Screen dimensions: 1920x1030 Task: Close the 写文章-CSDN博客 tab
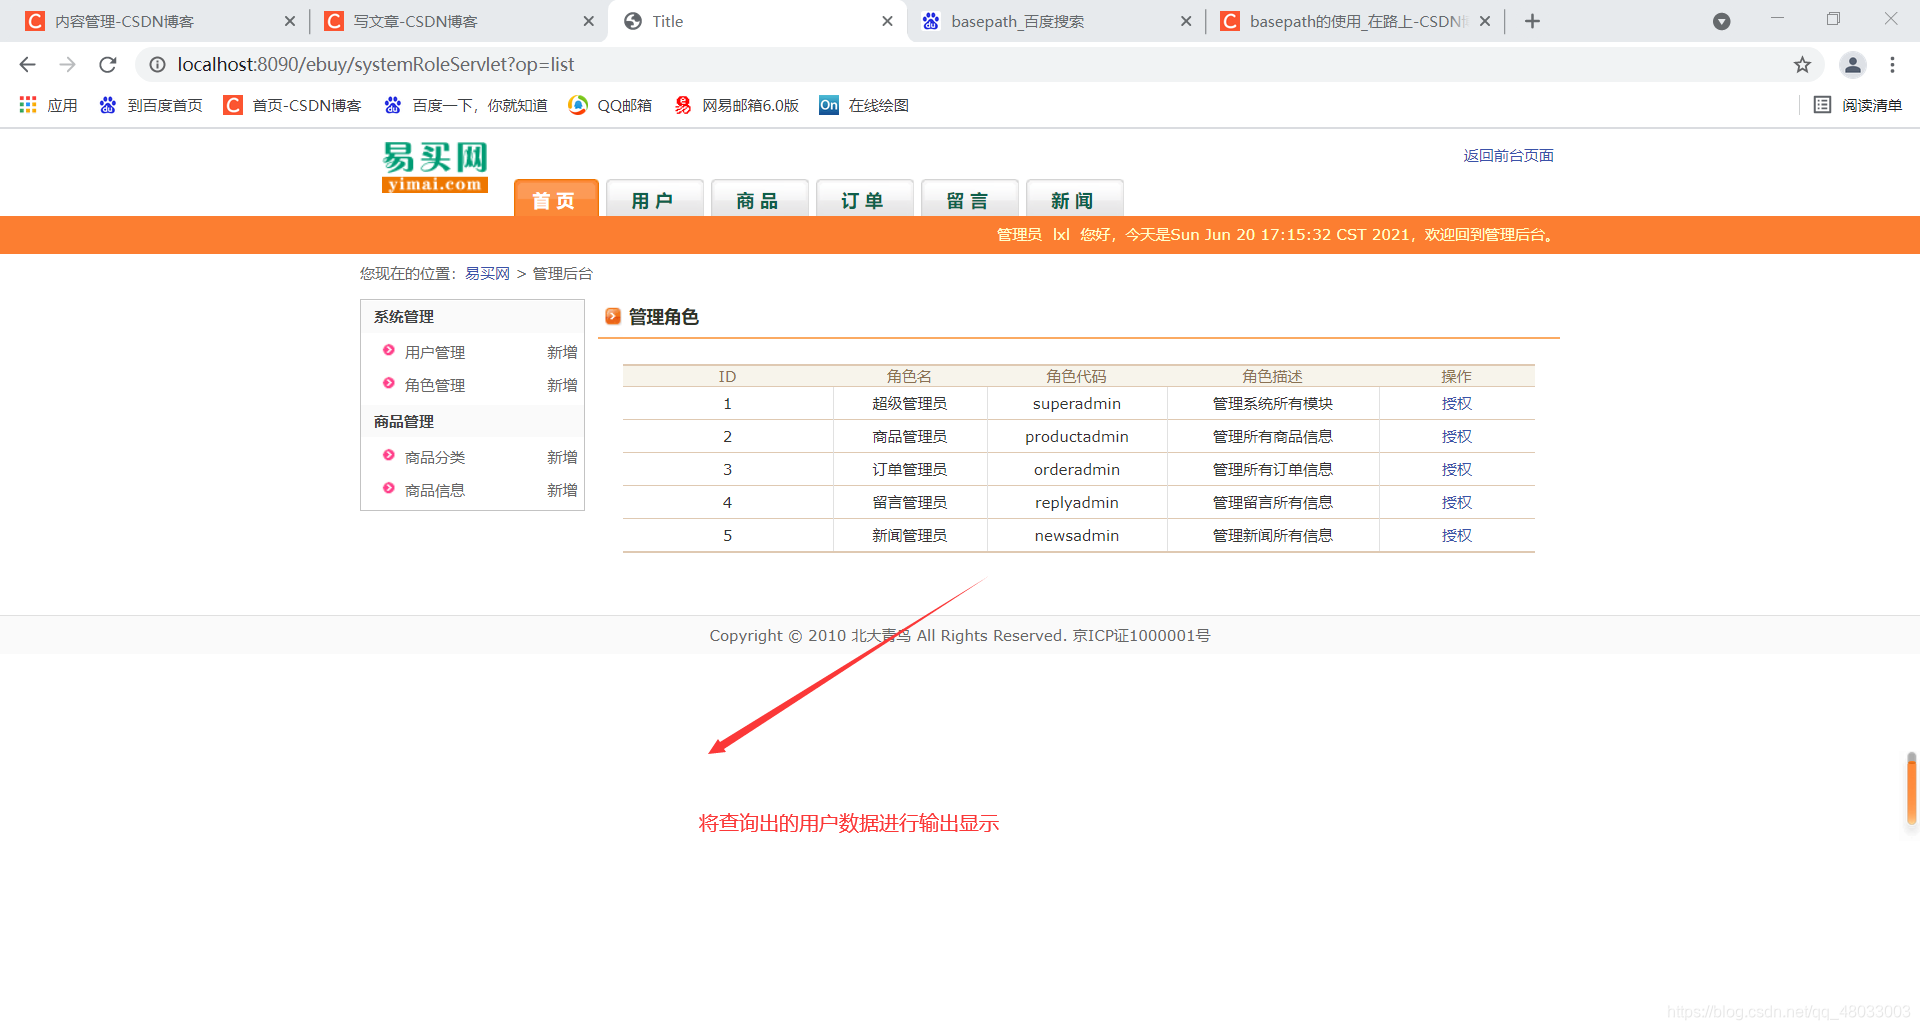click(588, 21)
